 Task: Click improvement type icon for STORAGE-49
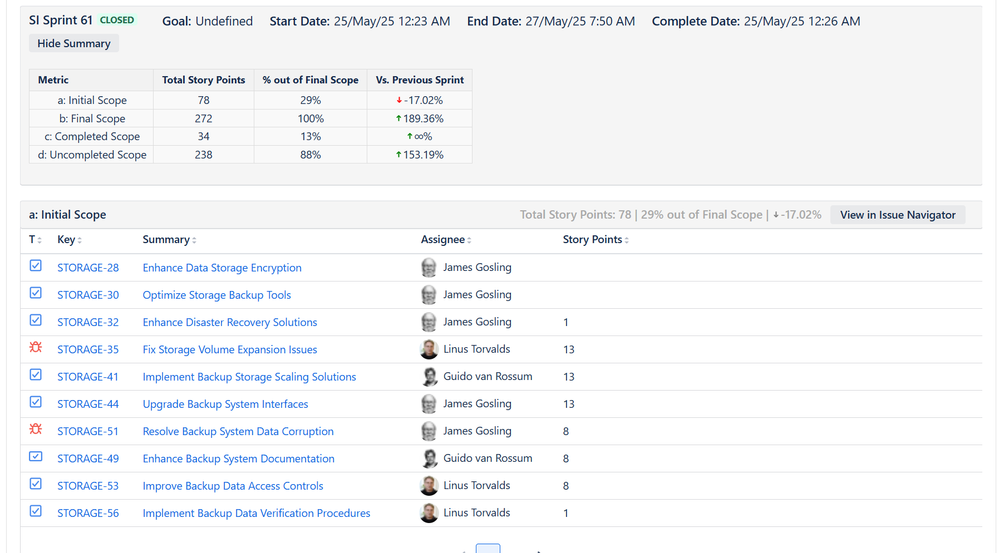point(36,457)
